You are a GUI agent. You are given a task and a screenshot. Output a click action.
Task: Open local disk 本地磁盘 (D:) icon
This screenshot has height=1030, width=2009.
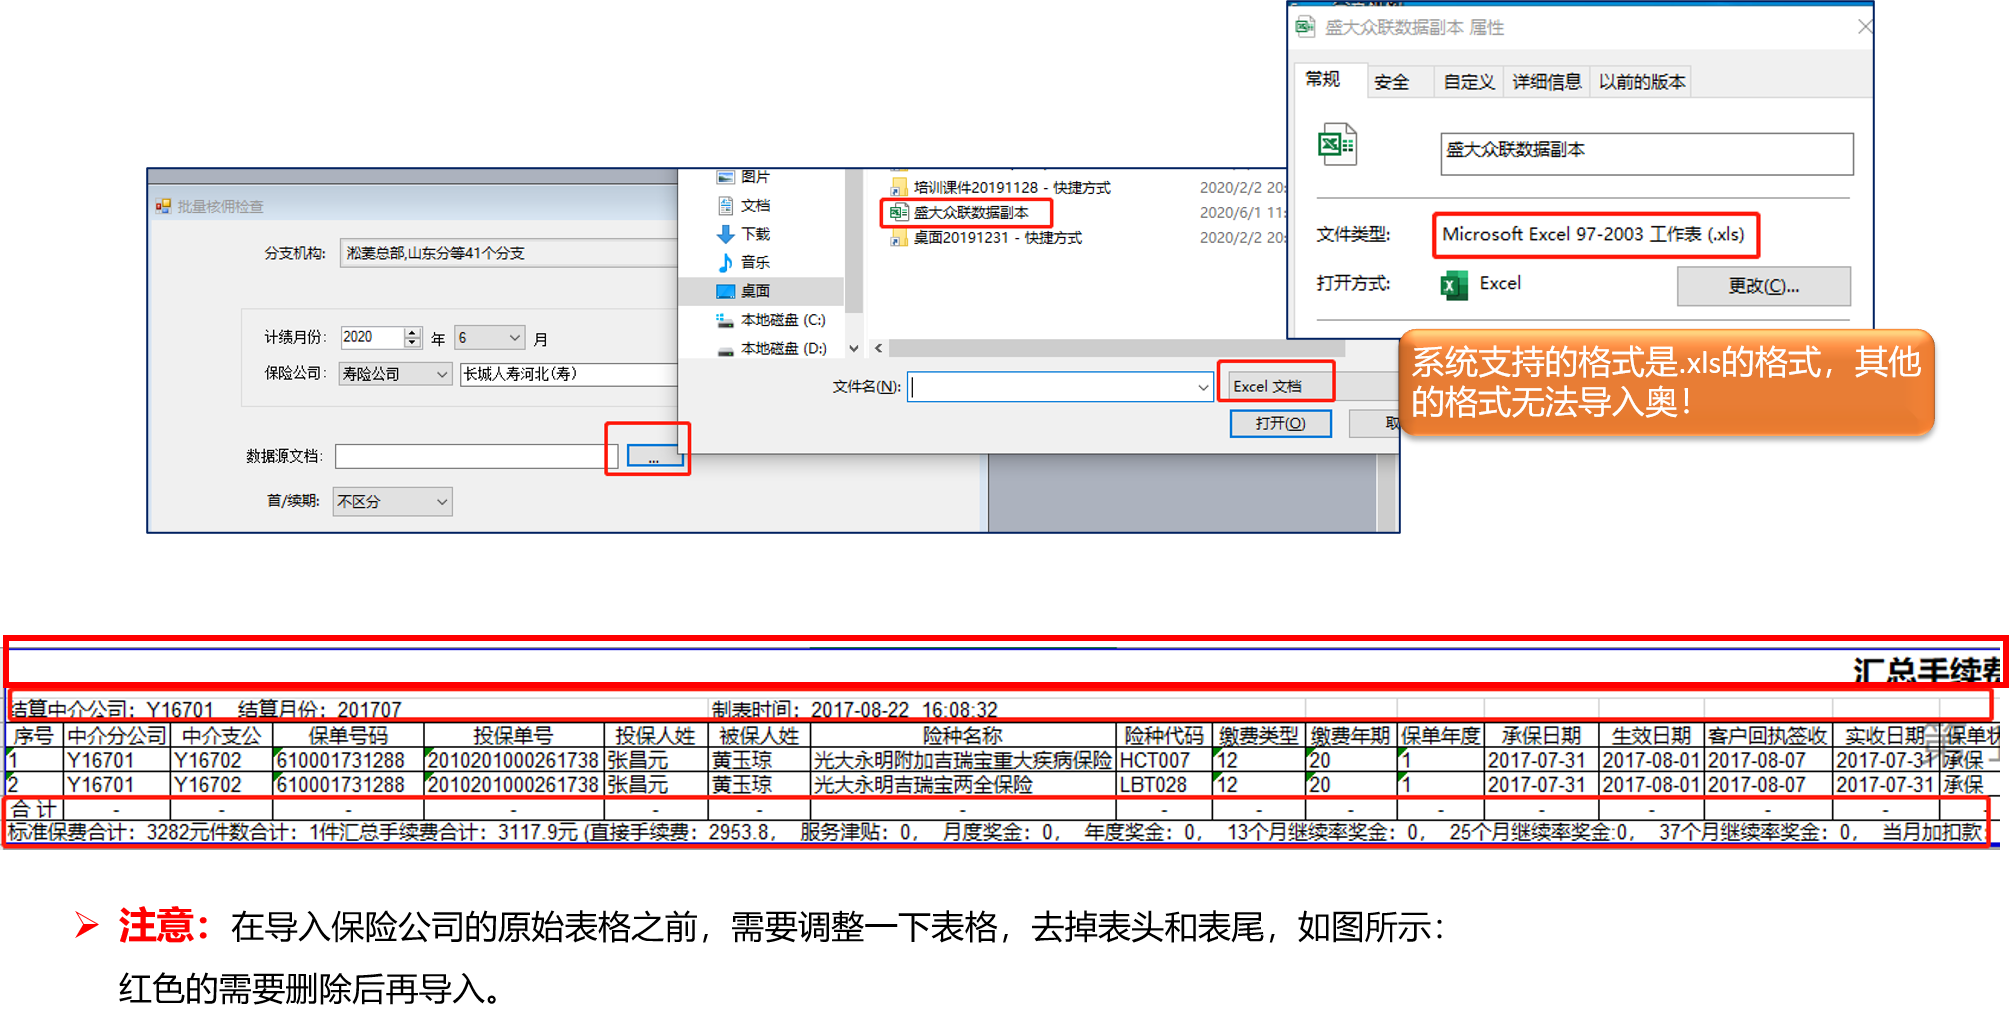[726, 349]
